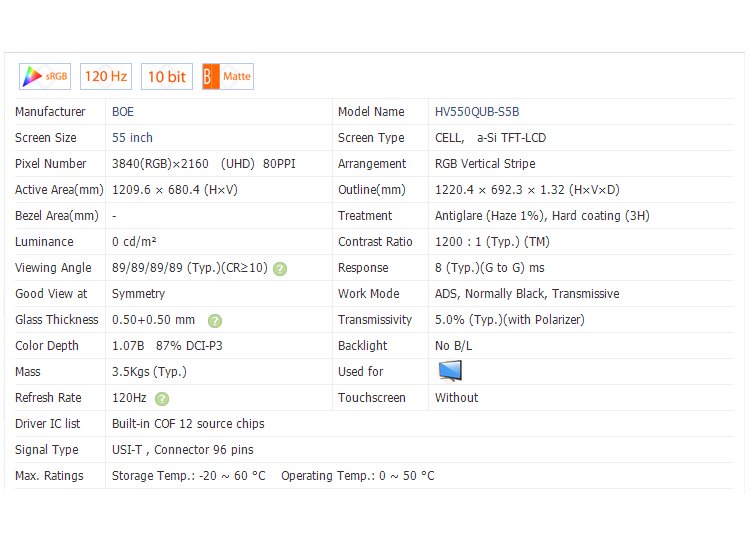The height and width of the screenshot is (550, 750).
Task: Click the 1.07B 87% DCI-P3 color depth
Action: pyautogui.click(x=167, y=346)
